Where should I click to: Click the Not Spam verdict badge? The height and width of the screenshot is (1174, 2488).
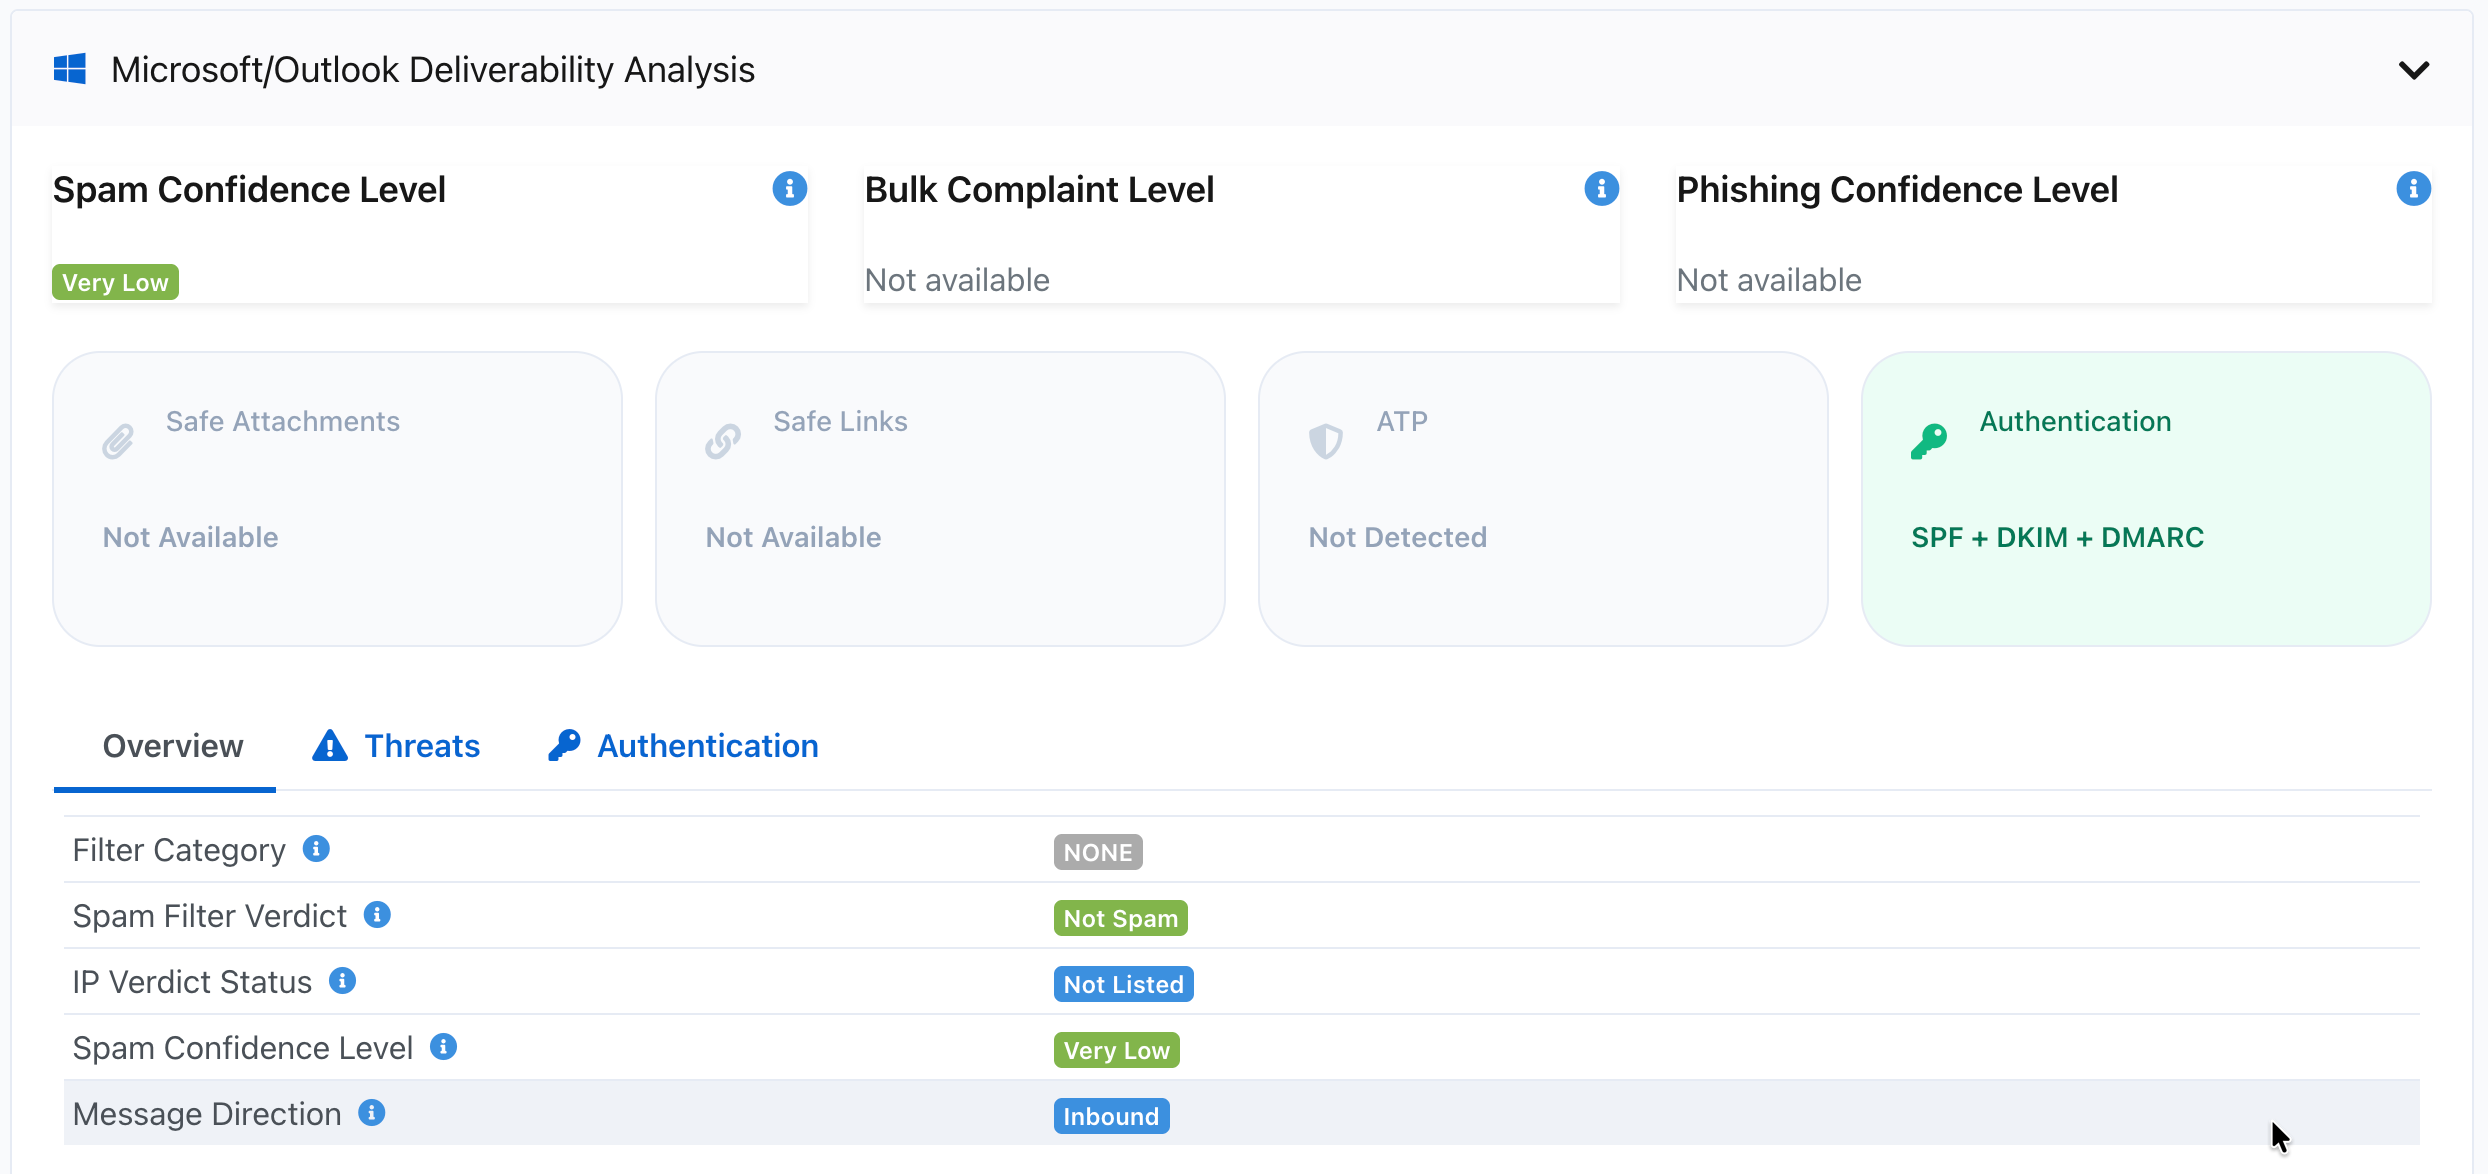coord(1120,917)
